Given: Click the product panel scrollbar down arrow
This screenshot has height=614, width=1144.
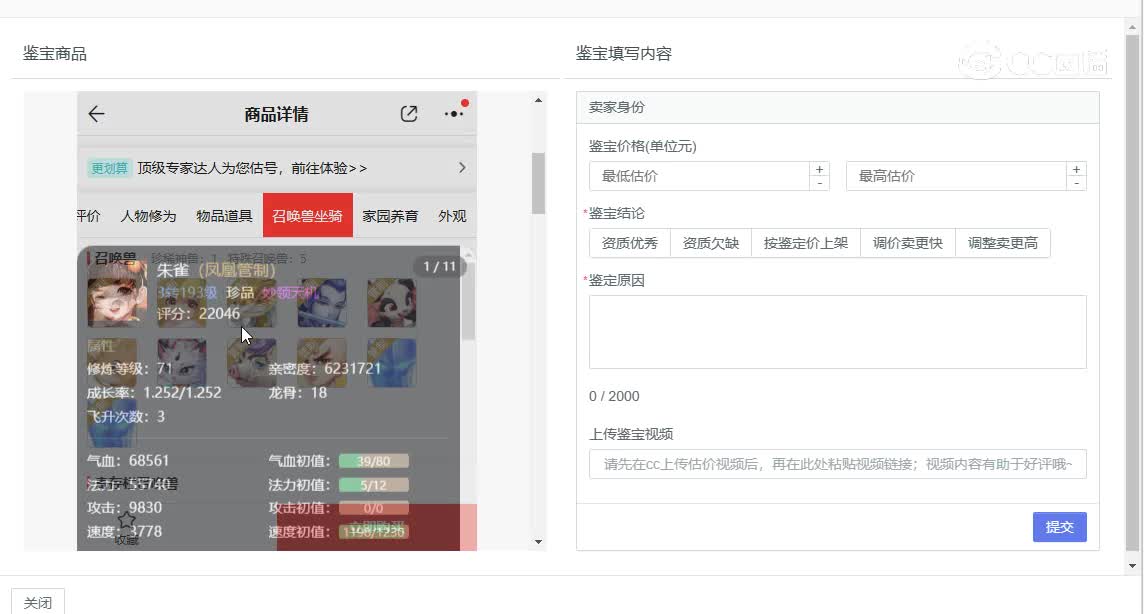Looking at the screenshot, I should tap(538, 542).
